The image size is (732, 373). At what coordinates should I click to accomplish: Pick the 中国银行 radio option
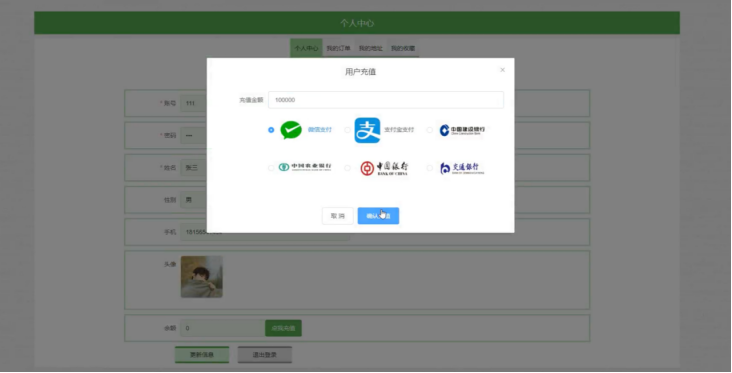point(347,168)
